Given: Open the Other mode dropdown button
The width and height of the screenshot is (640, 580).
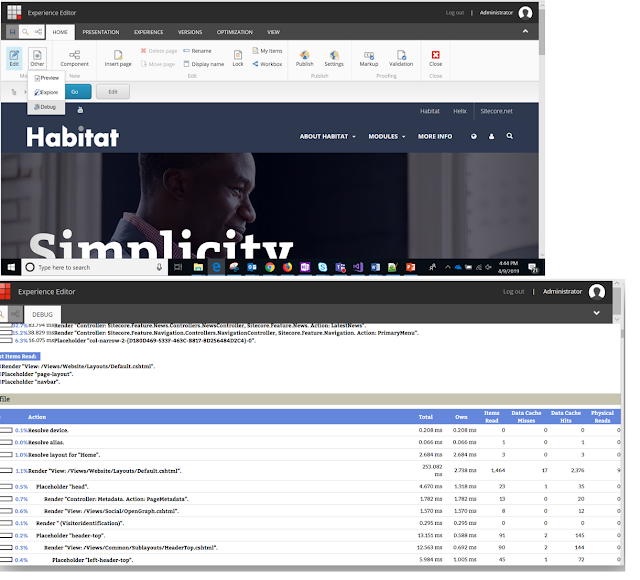Looking at the screenshot, I should pyautogui.click(x=37, y=58).
